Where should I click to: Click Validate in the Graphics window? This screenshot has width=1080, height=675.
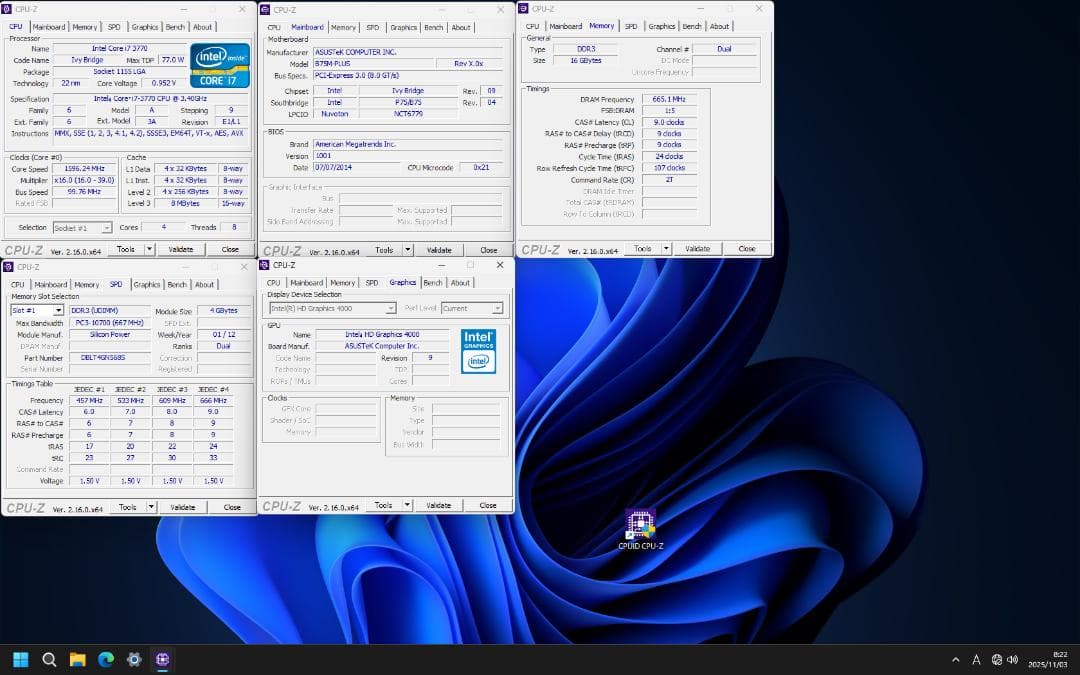(x=437, y=505)
